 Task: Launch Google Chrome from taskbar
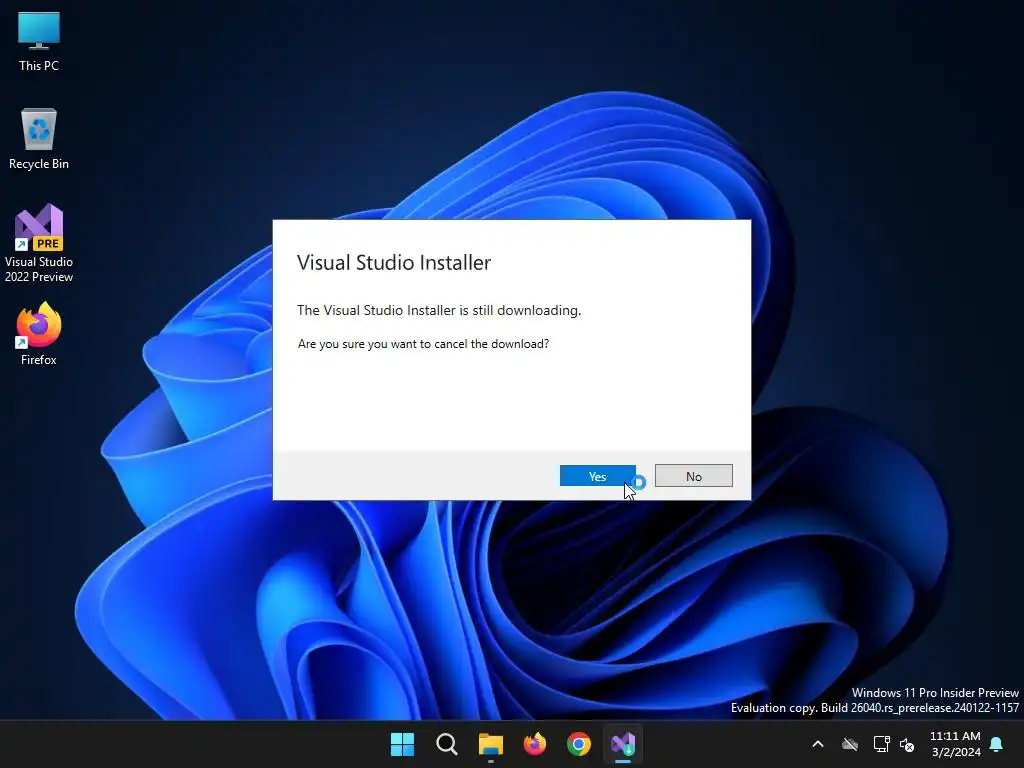coord(579,744)
